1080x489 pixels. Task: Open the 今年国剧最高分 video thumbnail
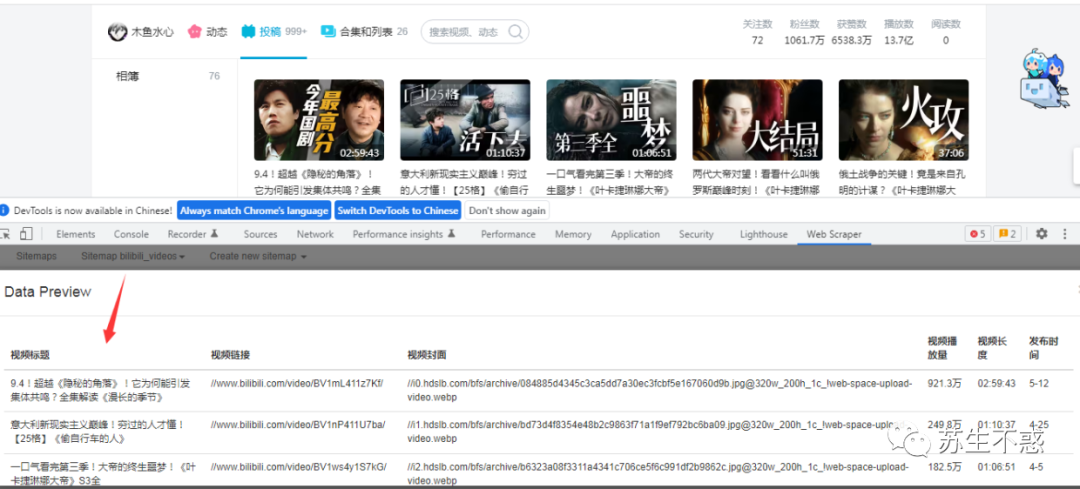click(319, 120)
